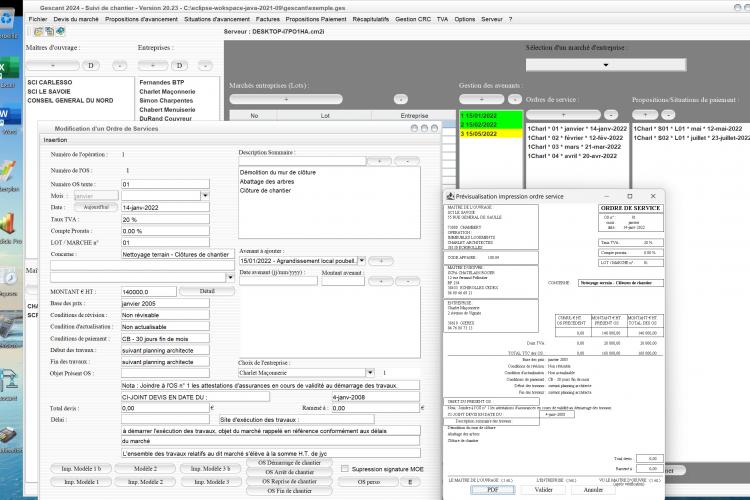Screen dimensions: 750x500
Task: Click the PDF button in preview window
Action: 493,490
